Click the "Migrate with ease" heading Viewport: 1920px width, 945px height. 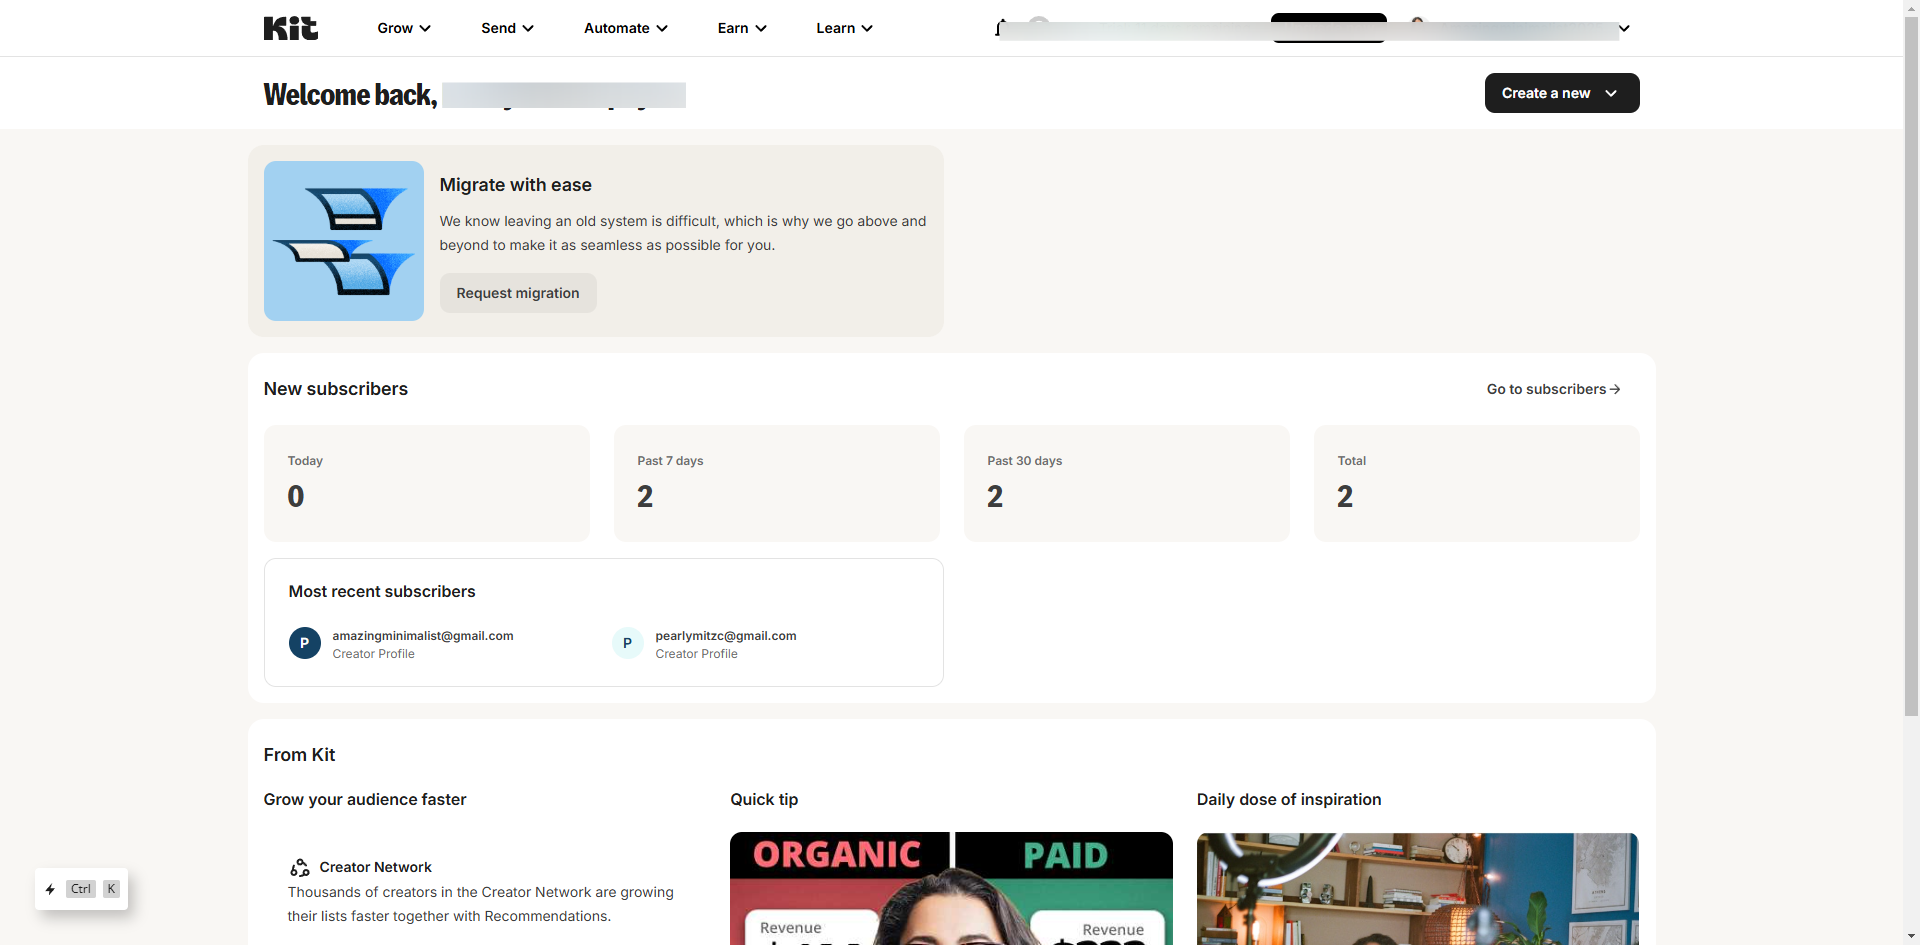point(516,185)
